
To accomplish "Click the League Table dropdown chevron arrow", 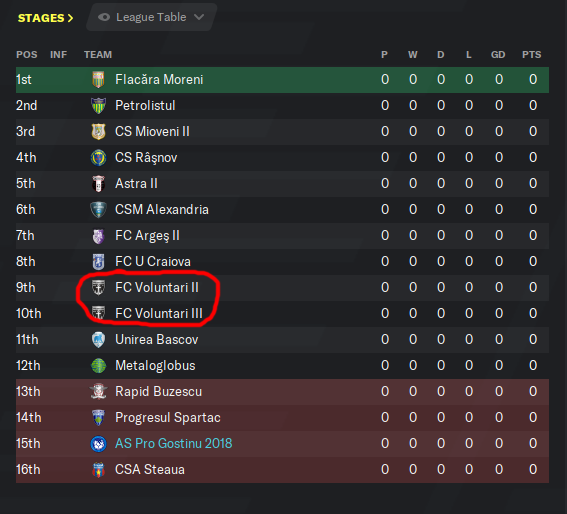I will [199, 17].
